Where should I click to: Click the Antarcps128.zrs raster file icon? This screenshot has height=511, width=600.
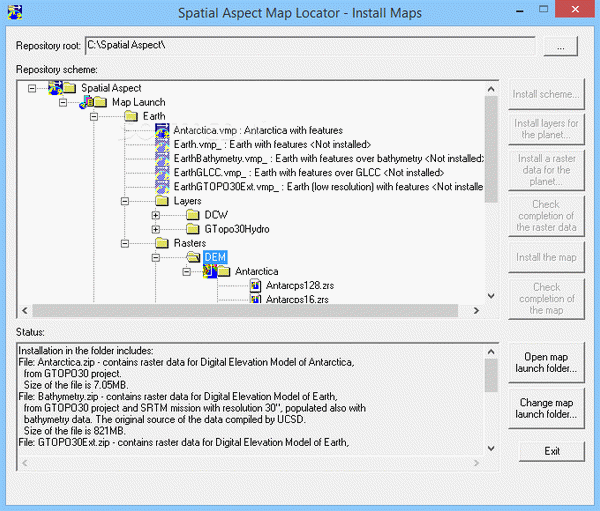256,286
